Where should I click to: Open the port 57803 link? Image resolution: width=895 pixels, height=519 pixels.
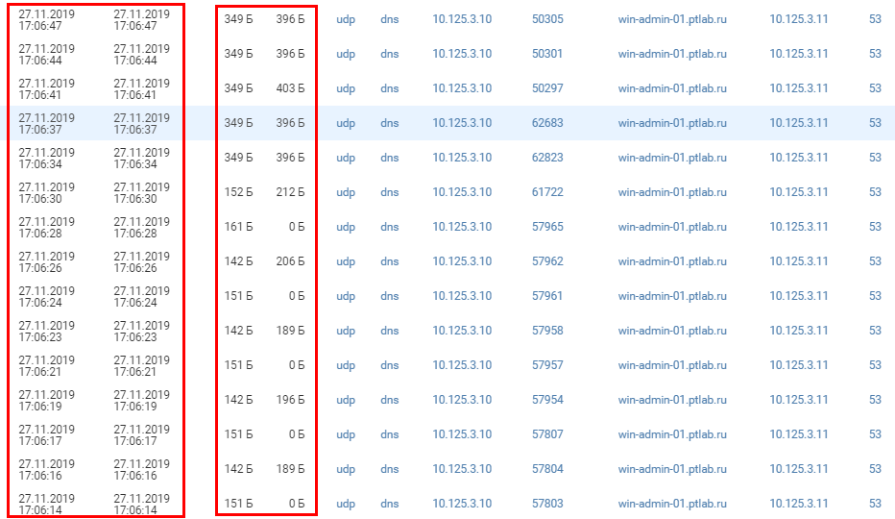pos(547,504)
